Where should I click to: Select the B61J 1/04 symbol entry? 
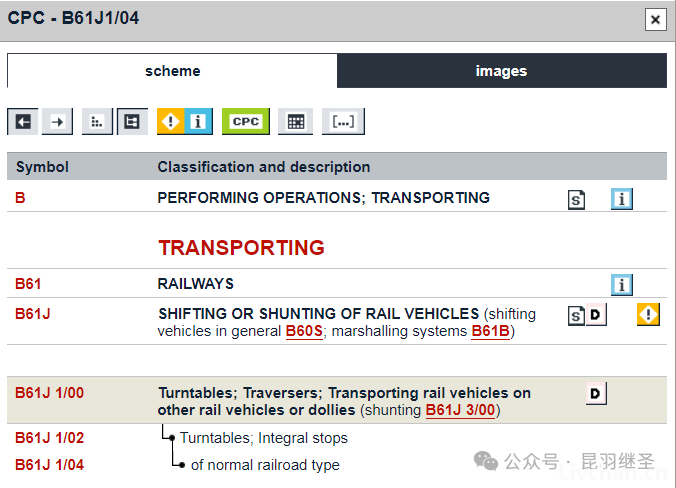click(50, 465)
